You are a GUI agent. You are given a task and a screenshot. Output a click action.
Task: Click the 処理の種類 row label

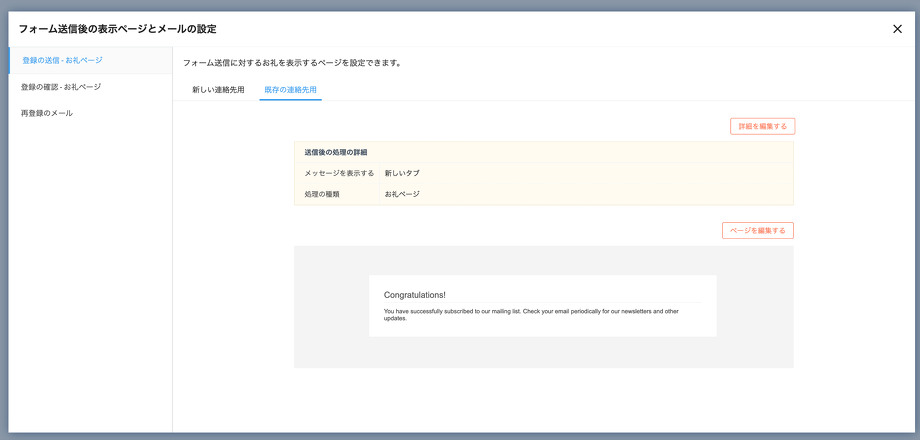click(x=322, y=194)
